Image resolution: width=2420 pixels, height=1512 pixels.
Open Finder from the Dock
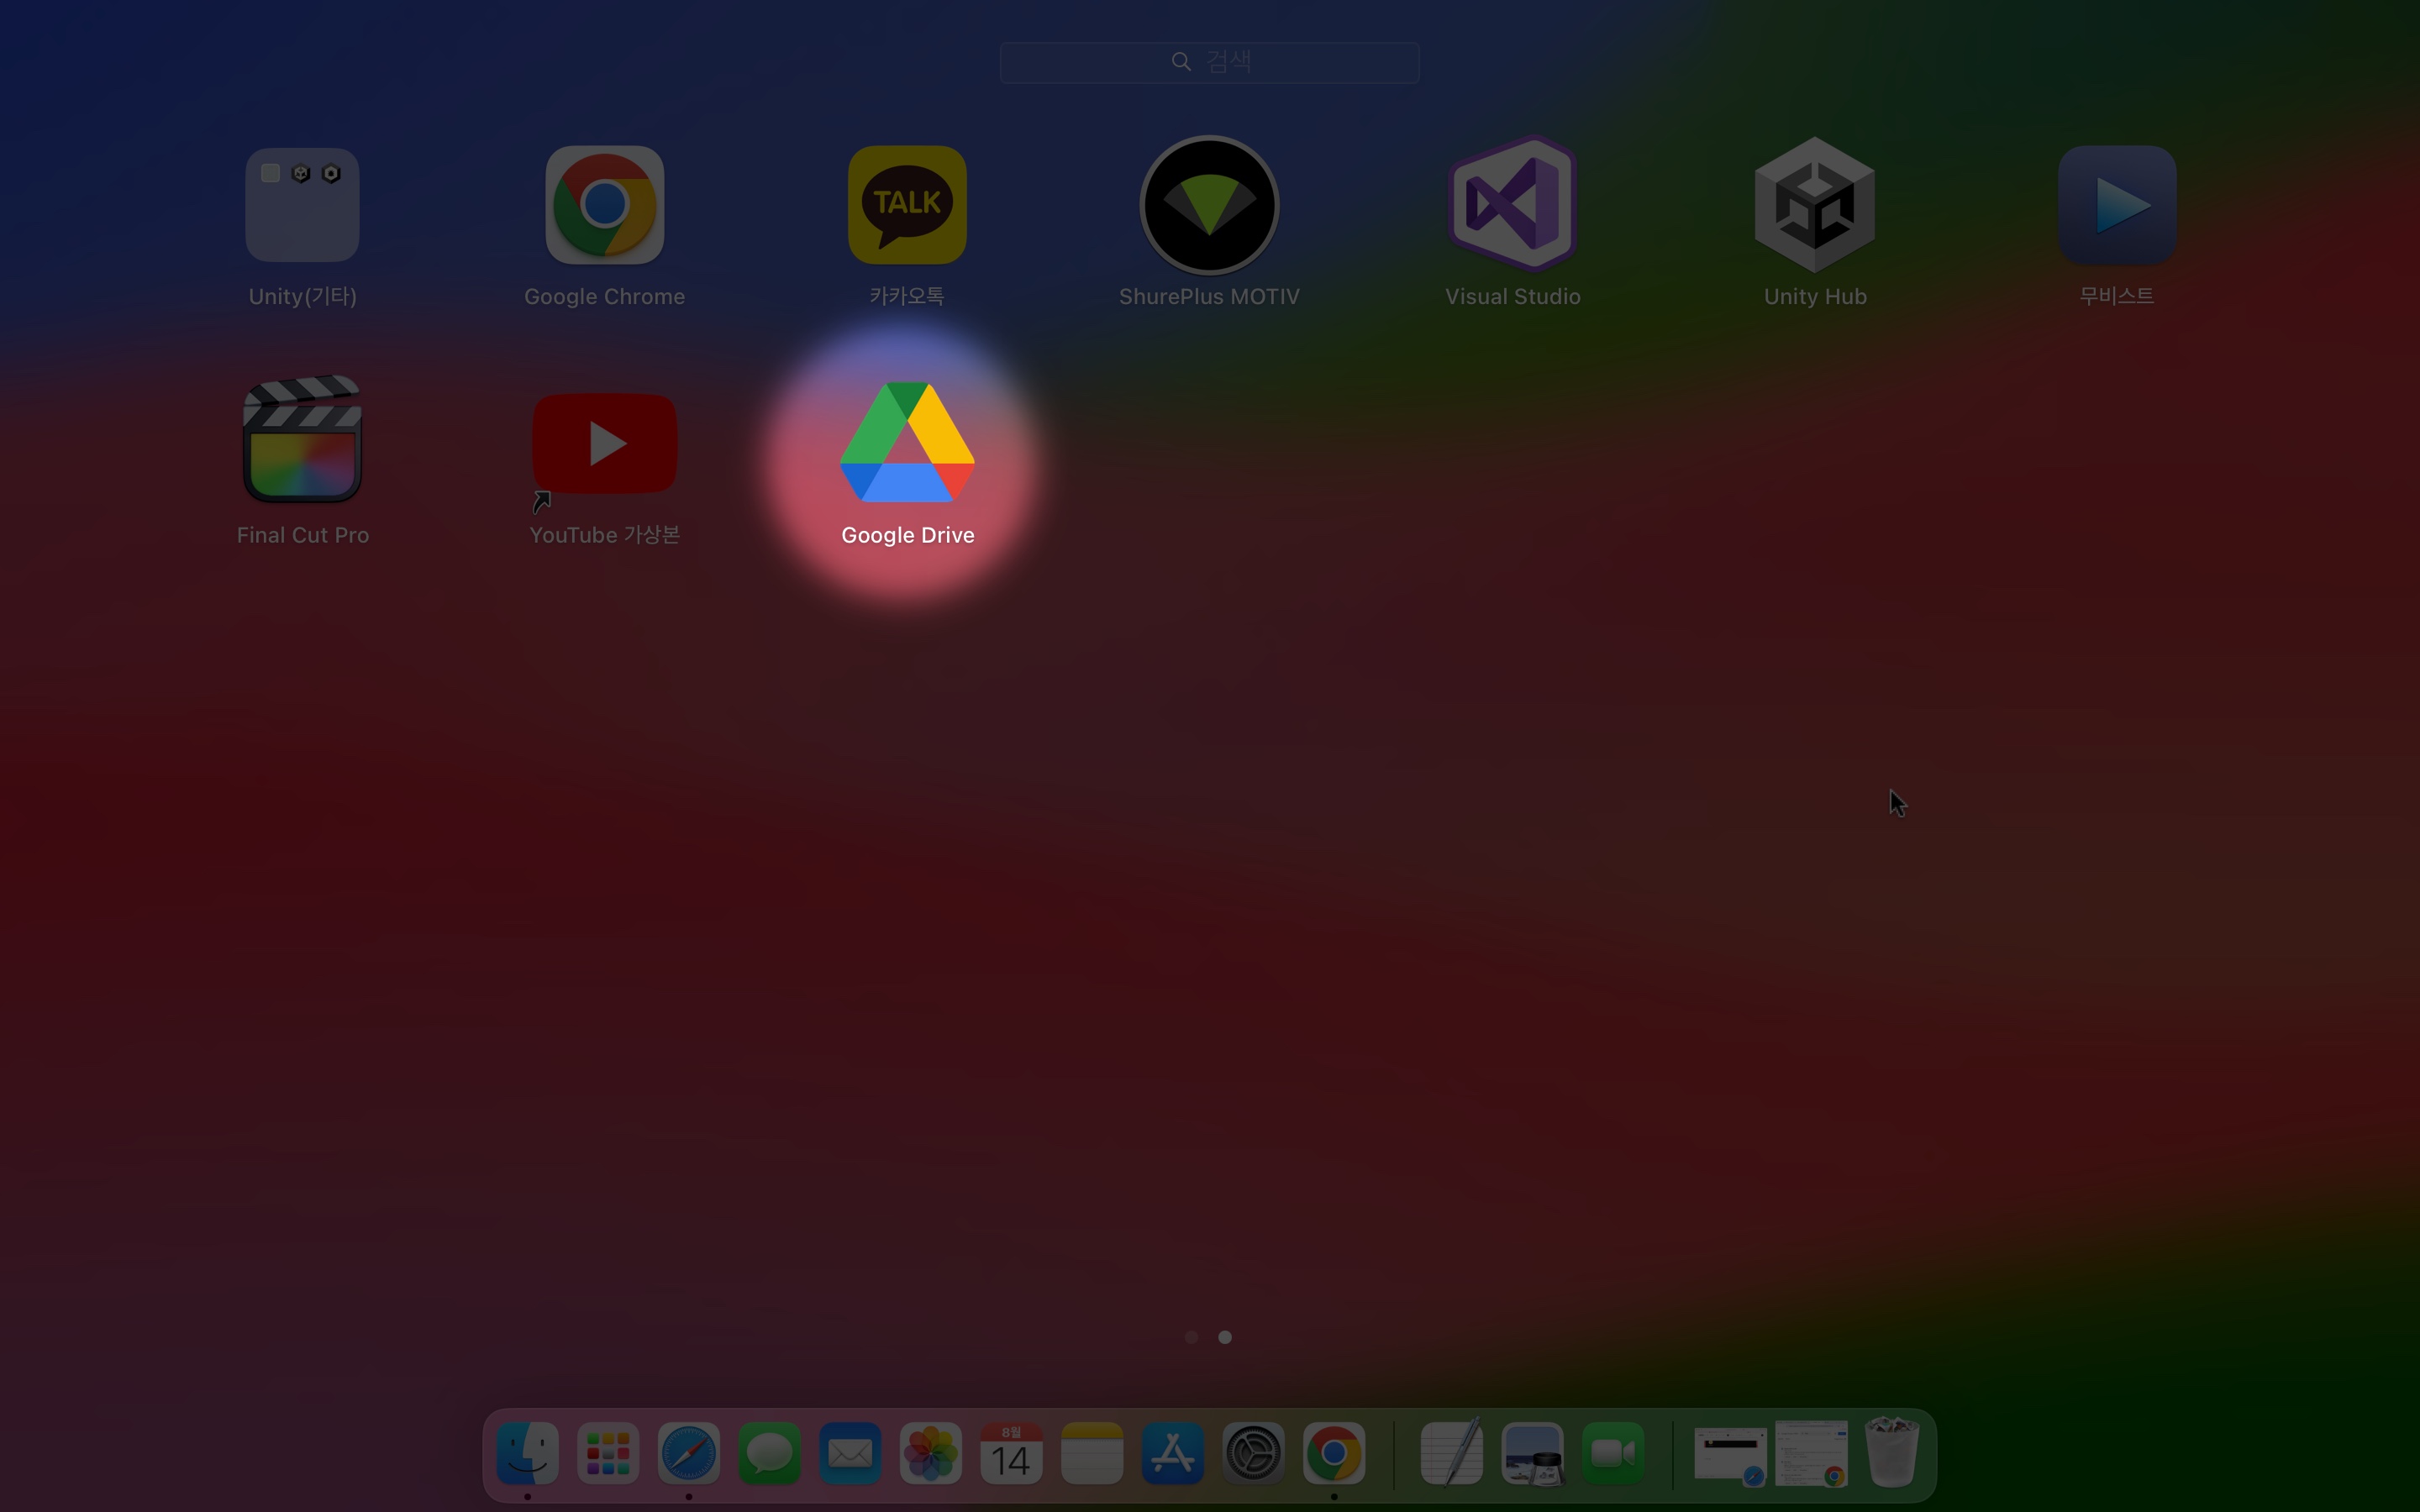coord(528,1453)
